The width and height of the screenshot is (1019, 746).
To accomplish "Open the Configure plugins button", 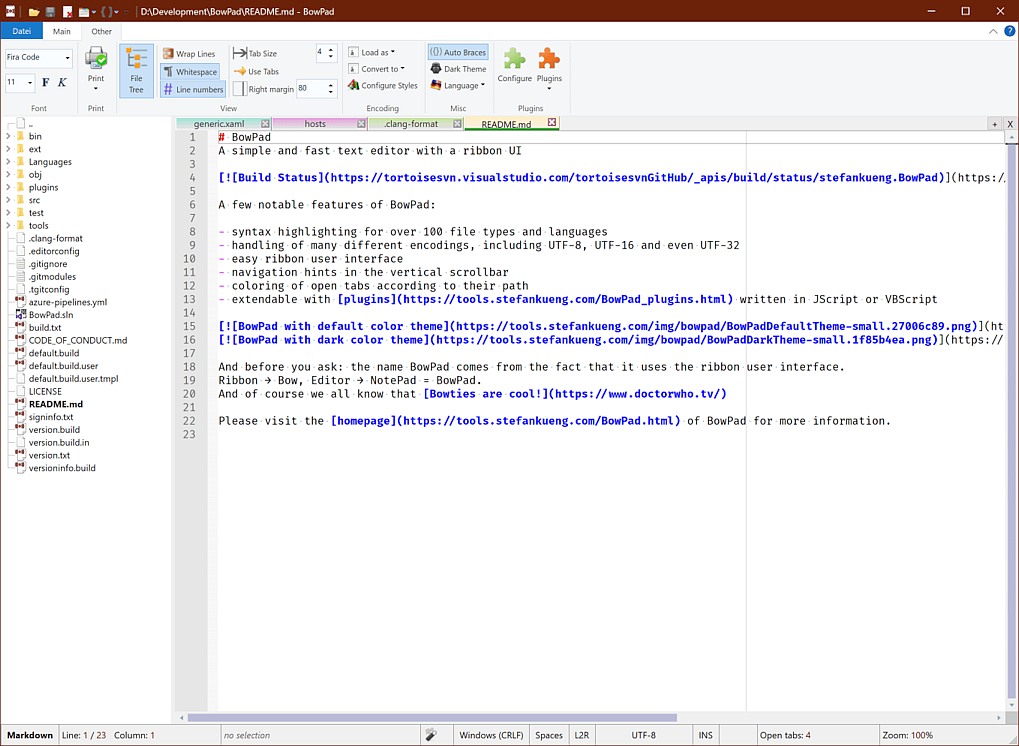I will [515, 65].
